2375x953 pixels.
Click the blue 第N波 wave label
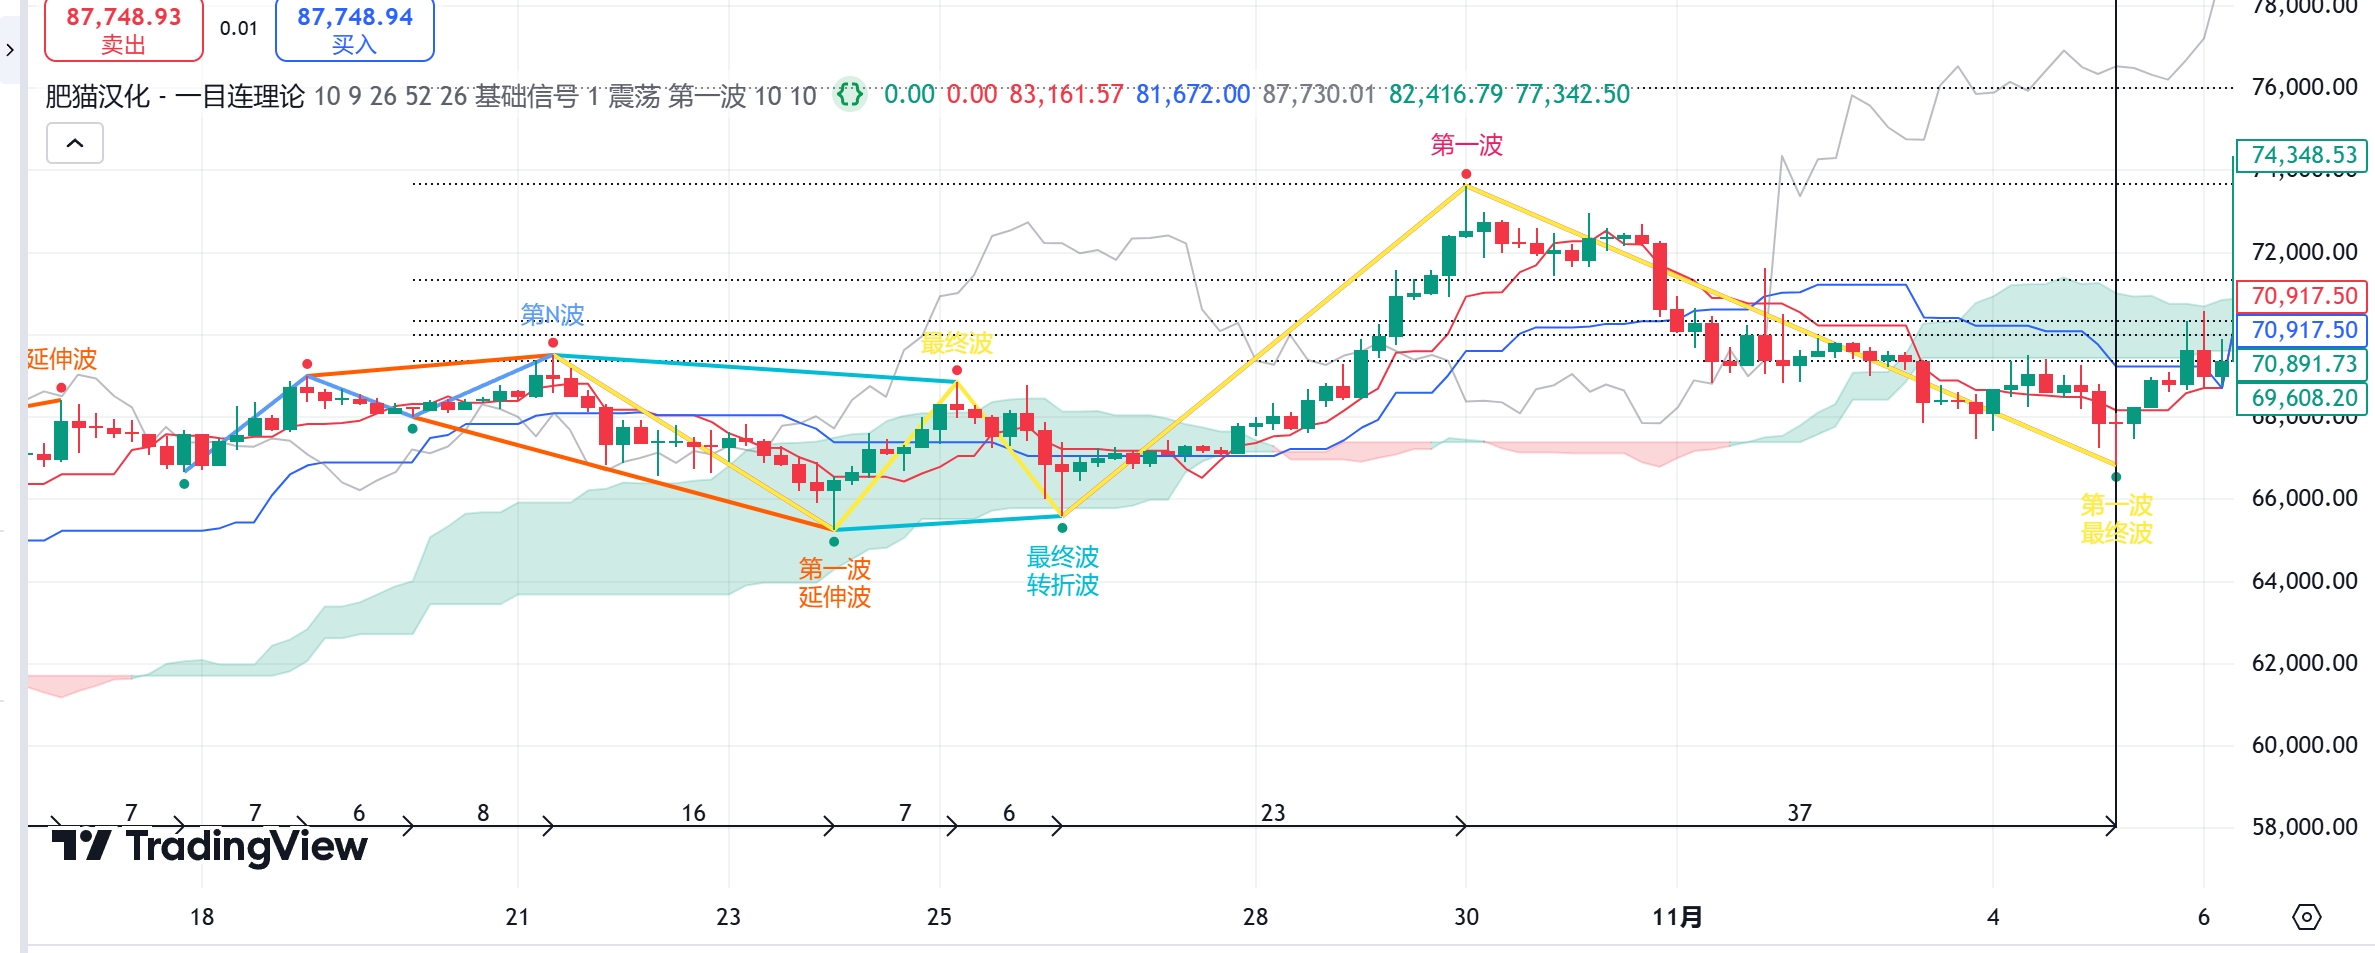pos(552,315)
